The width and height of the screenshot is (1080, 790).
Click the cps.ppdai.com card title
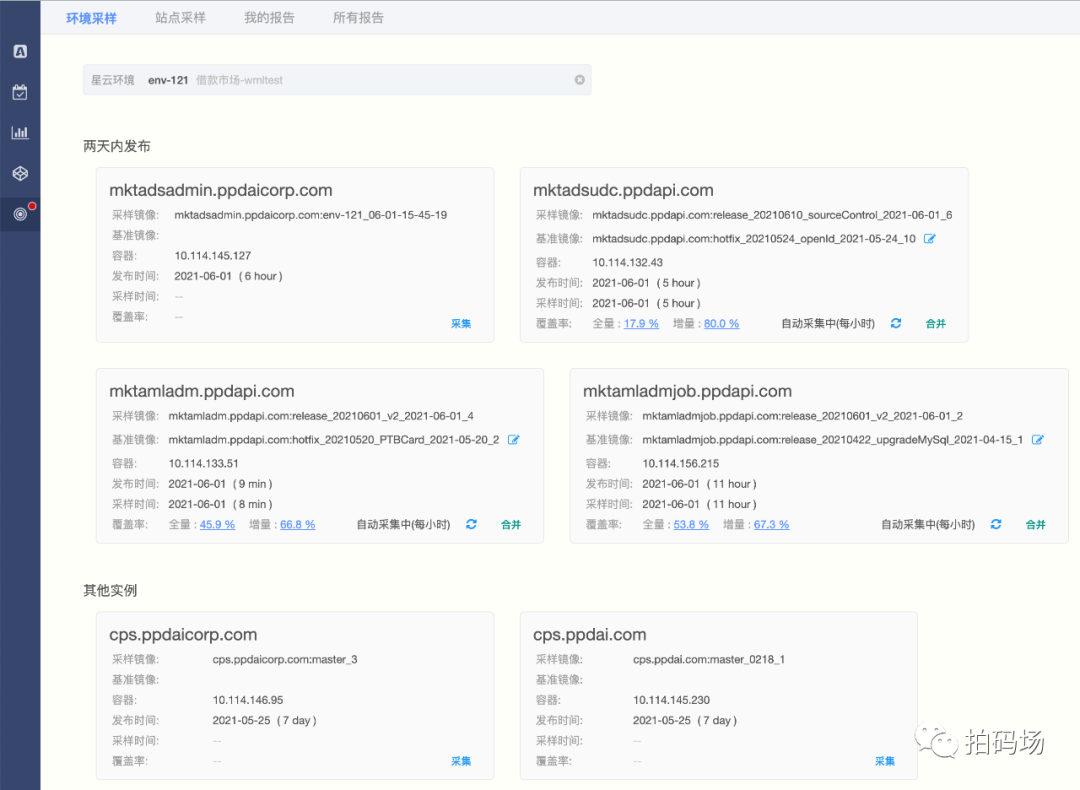click(x=590, y=634)
